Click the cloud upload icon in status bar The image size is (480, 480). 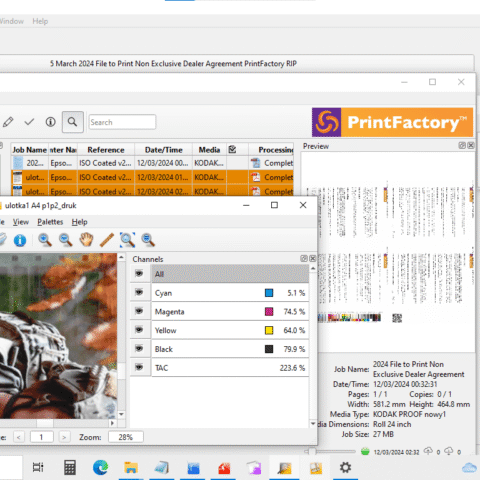(x=428, y=451)
